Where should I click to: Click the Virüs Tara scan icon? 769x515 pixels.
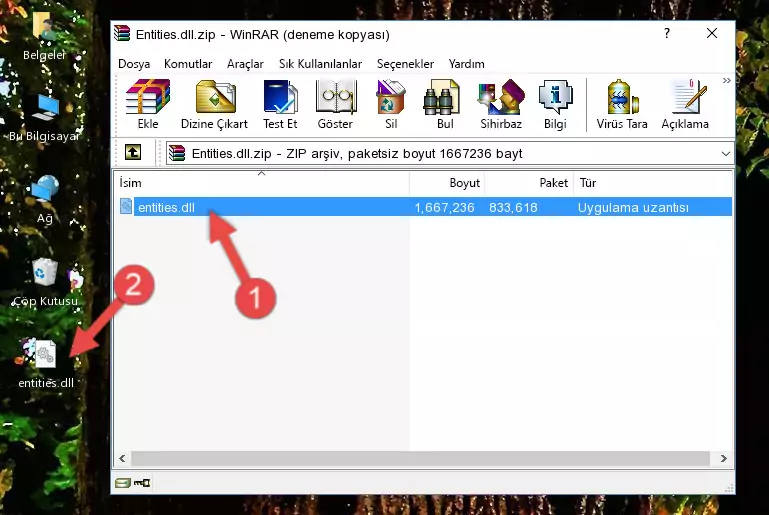pos(622,104)
